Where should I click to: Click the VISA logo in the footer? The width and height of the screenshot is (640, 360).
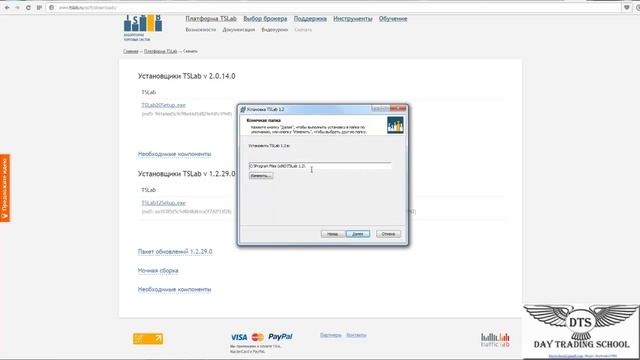click(239, 337)
